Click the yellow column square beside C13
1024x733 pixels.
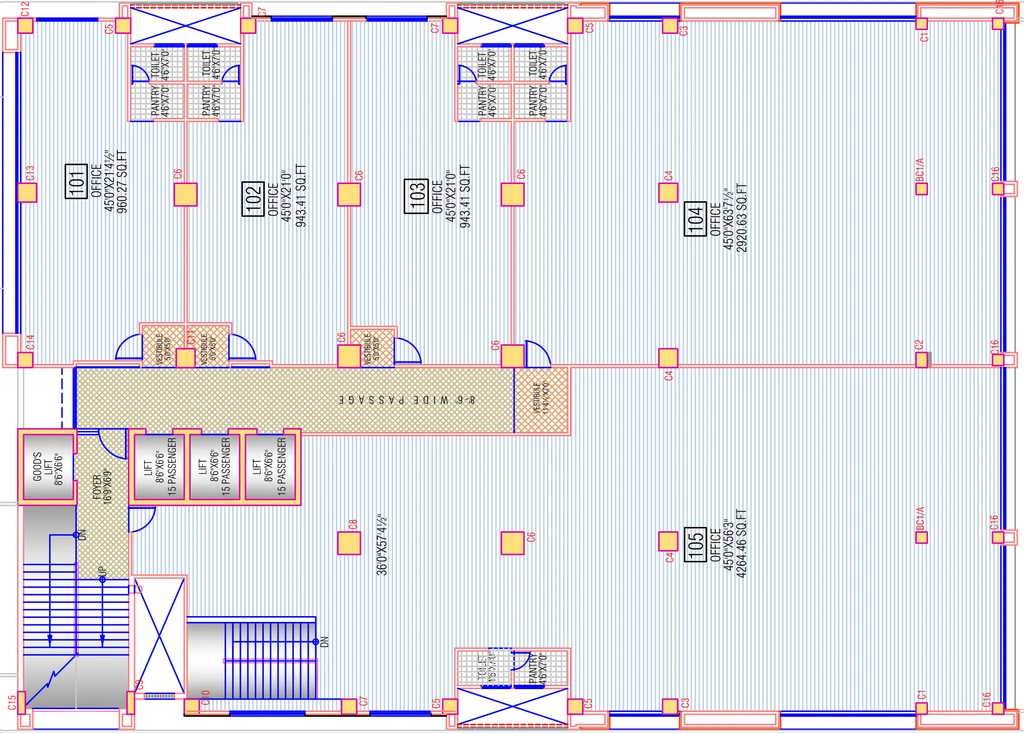[x=27, y=193]
